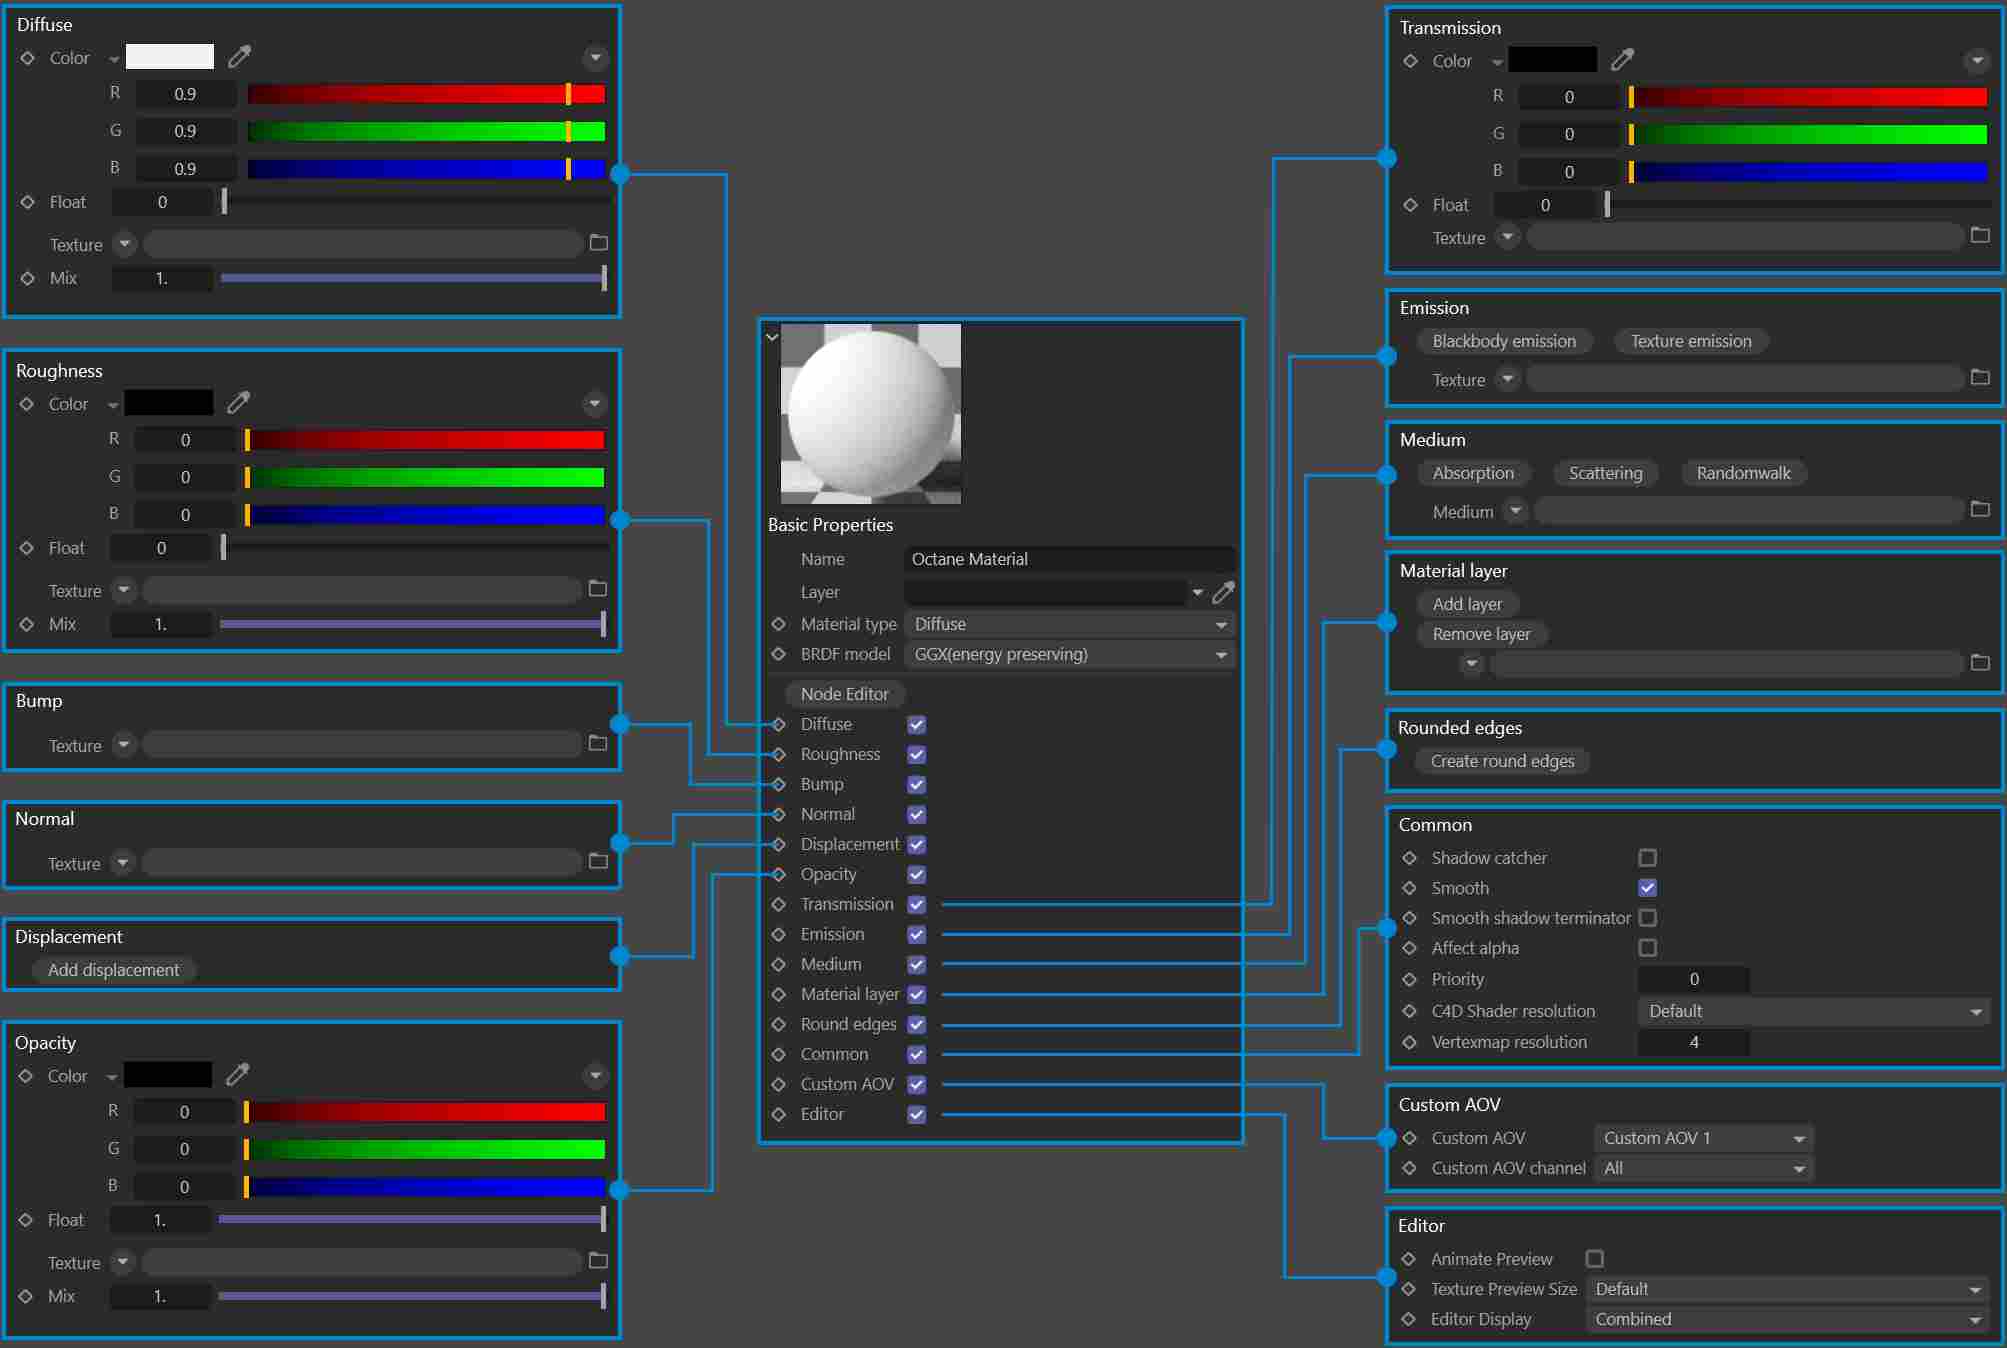Click the Layer eyedropper pencil icon

1224,592
